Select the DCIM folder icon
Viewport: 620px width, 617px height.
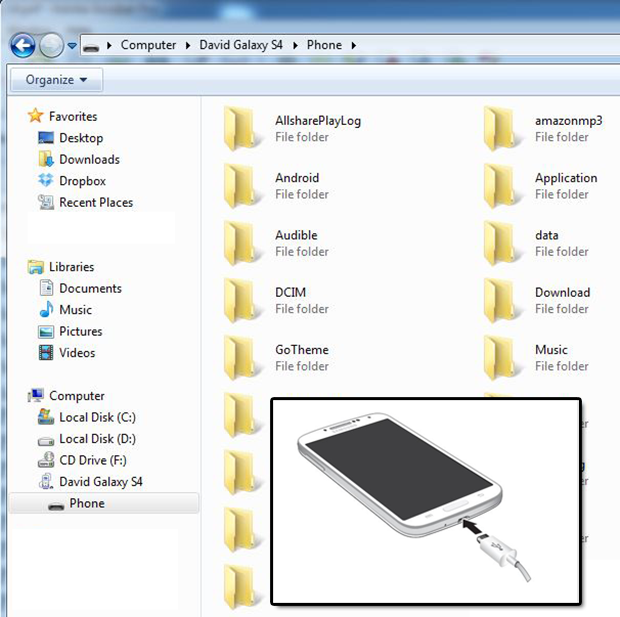click(x=242, y=300)
